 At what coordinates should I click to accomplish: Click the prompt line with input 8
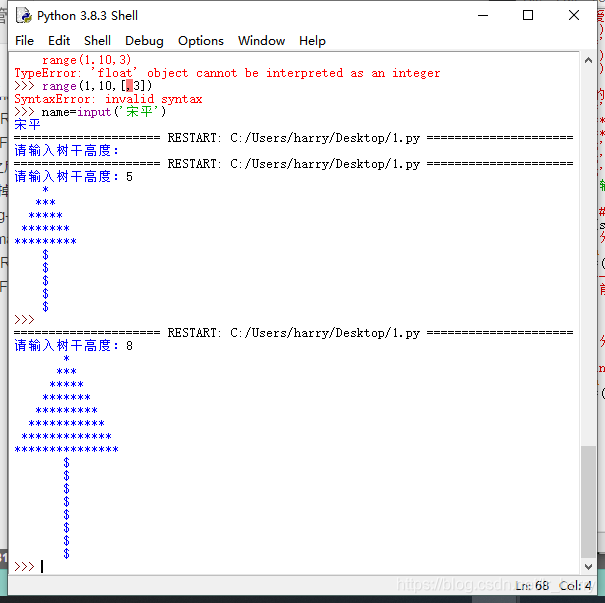(x=73, y=346)
